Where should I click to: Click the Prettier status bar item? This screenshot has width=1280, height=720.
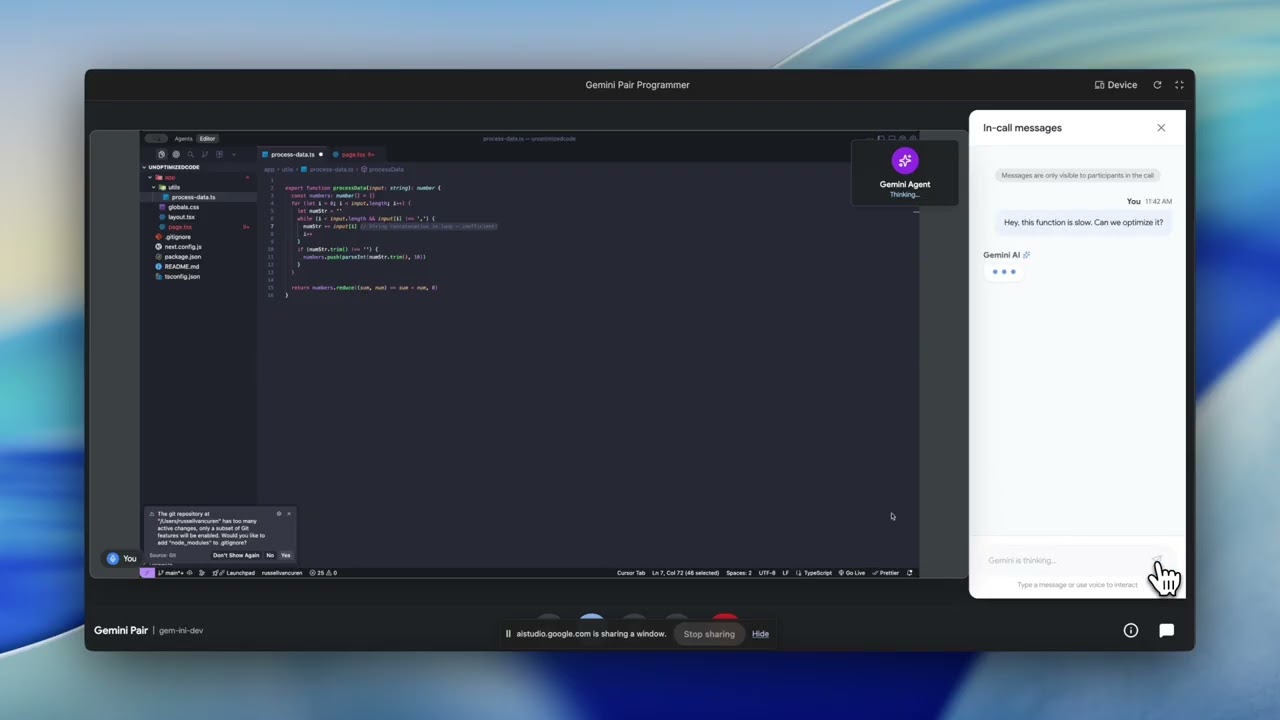click(886, 573)
